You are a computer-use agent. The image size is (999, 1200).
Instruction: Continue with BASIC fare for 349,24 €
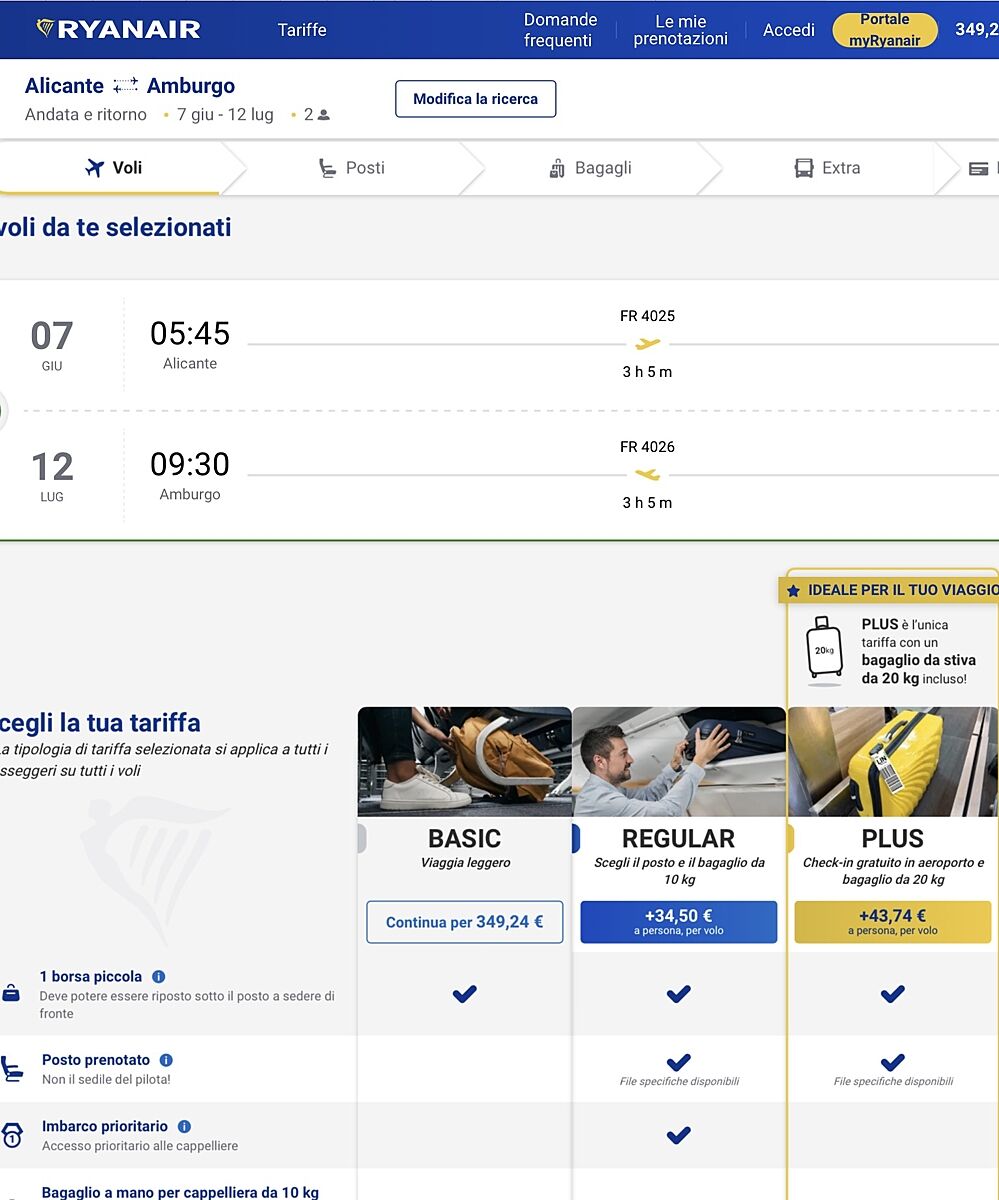pyautogui.click(x=465, y=922)
